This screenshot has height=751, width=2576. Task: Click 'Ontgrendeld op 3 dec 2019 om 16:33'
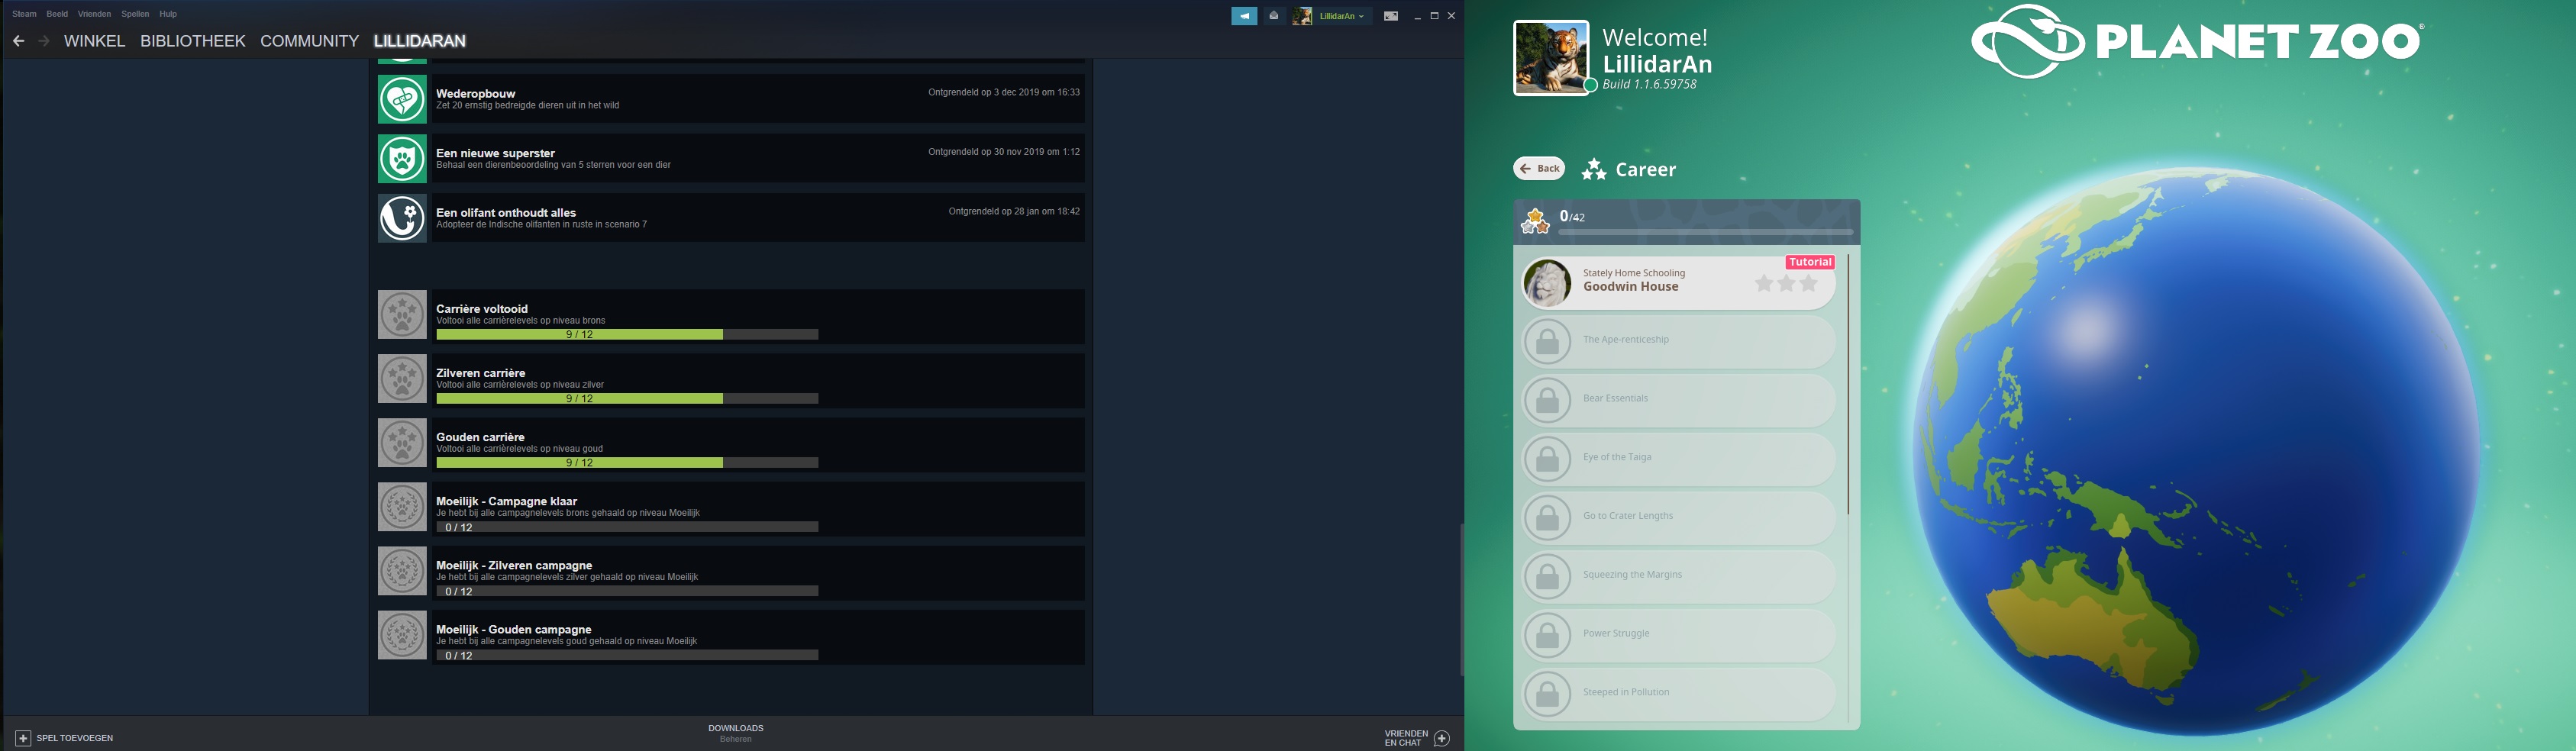(x=1004, y=92)
